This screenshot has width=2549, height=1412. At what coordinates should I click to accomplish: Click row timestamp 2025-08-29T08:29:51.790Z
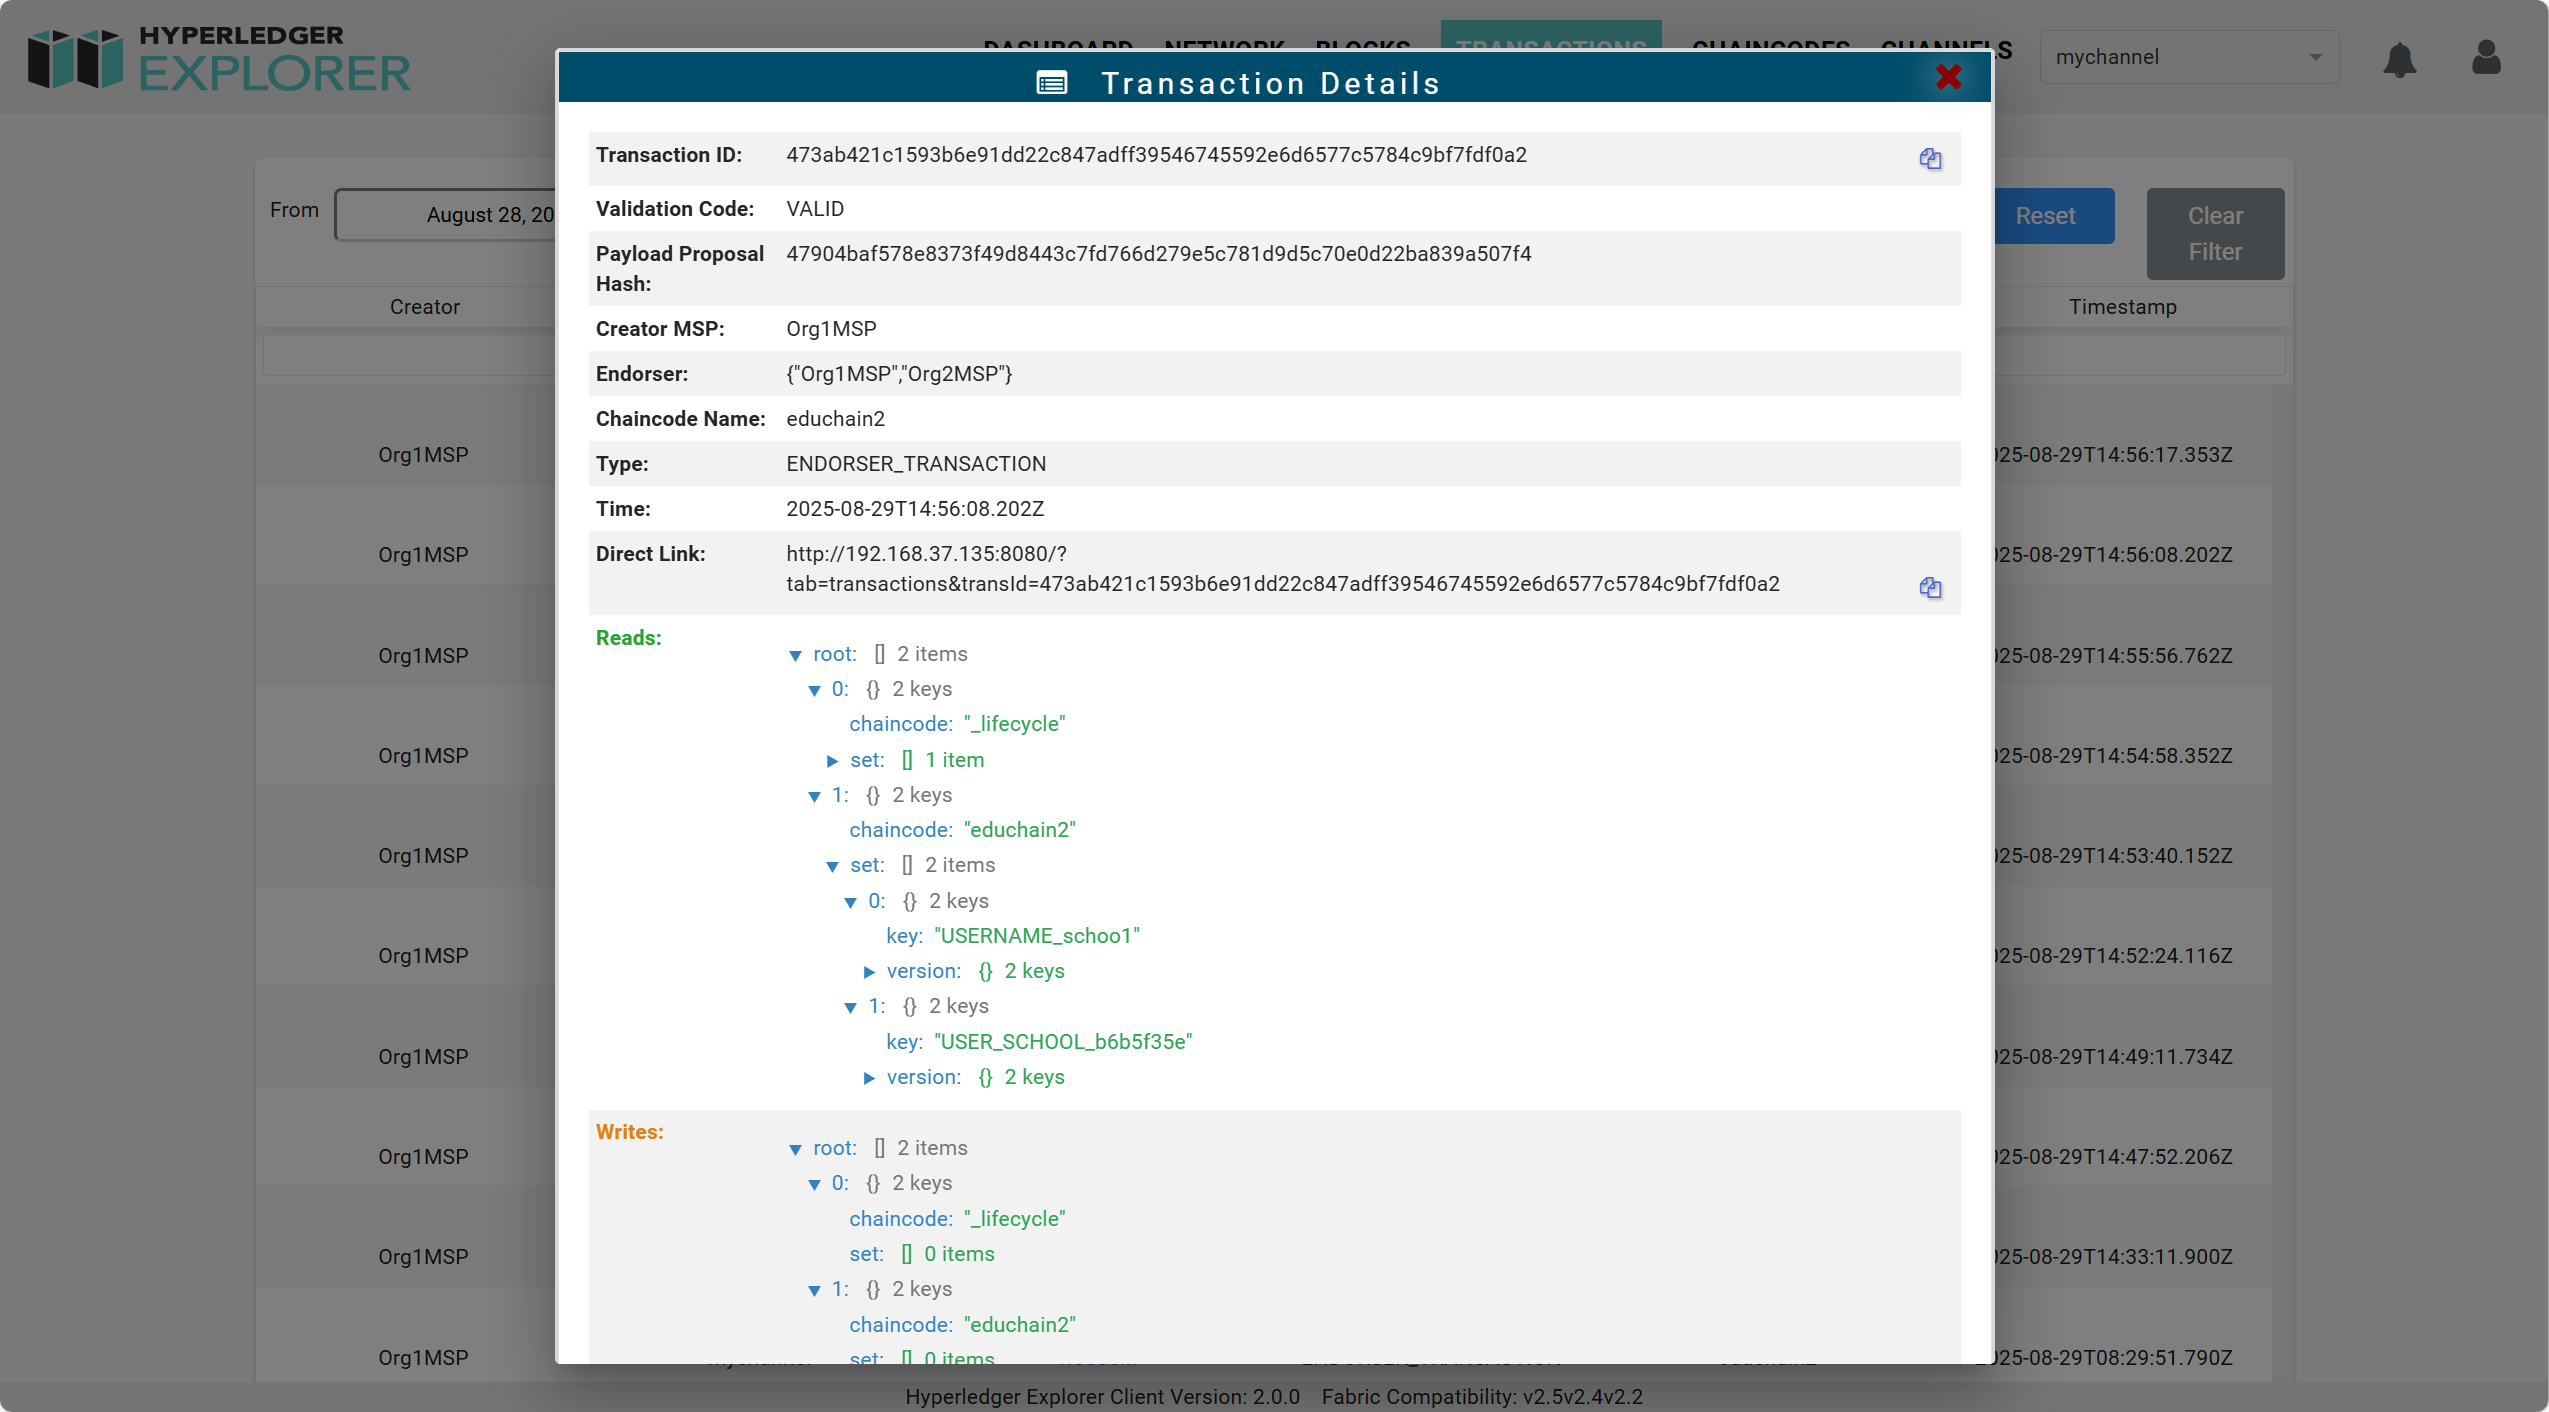point(2112,1358)
